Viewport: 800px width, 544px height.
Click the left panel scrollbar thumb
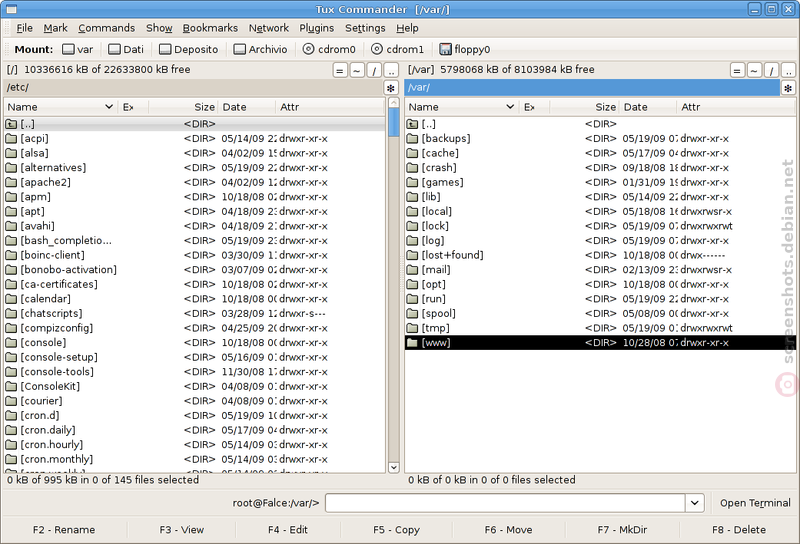393,122
